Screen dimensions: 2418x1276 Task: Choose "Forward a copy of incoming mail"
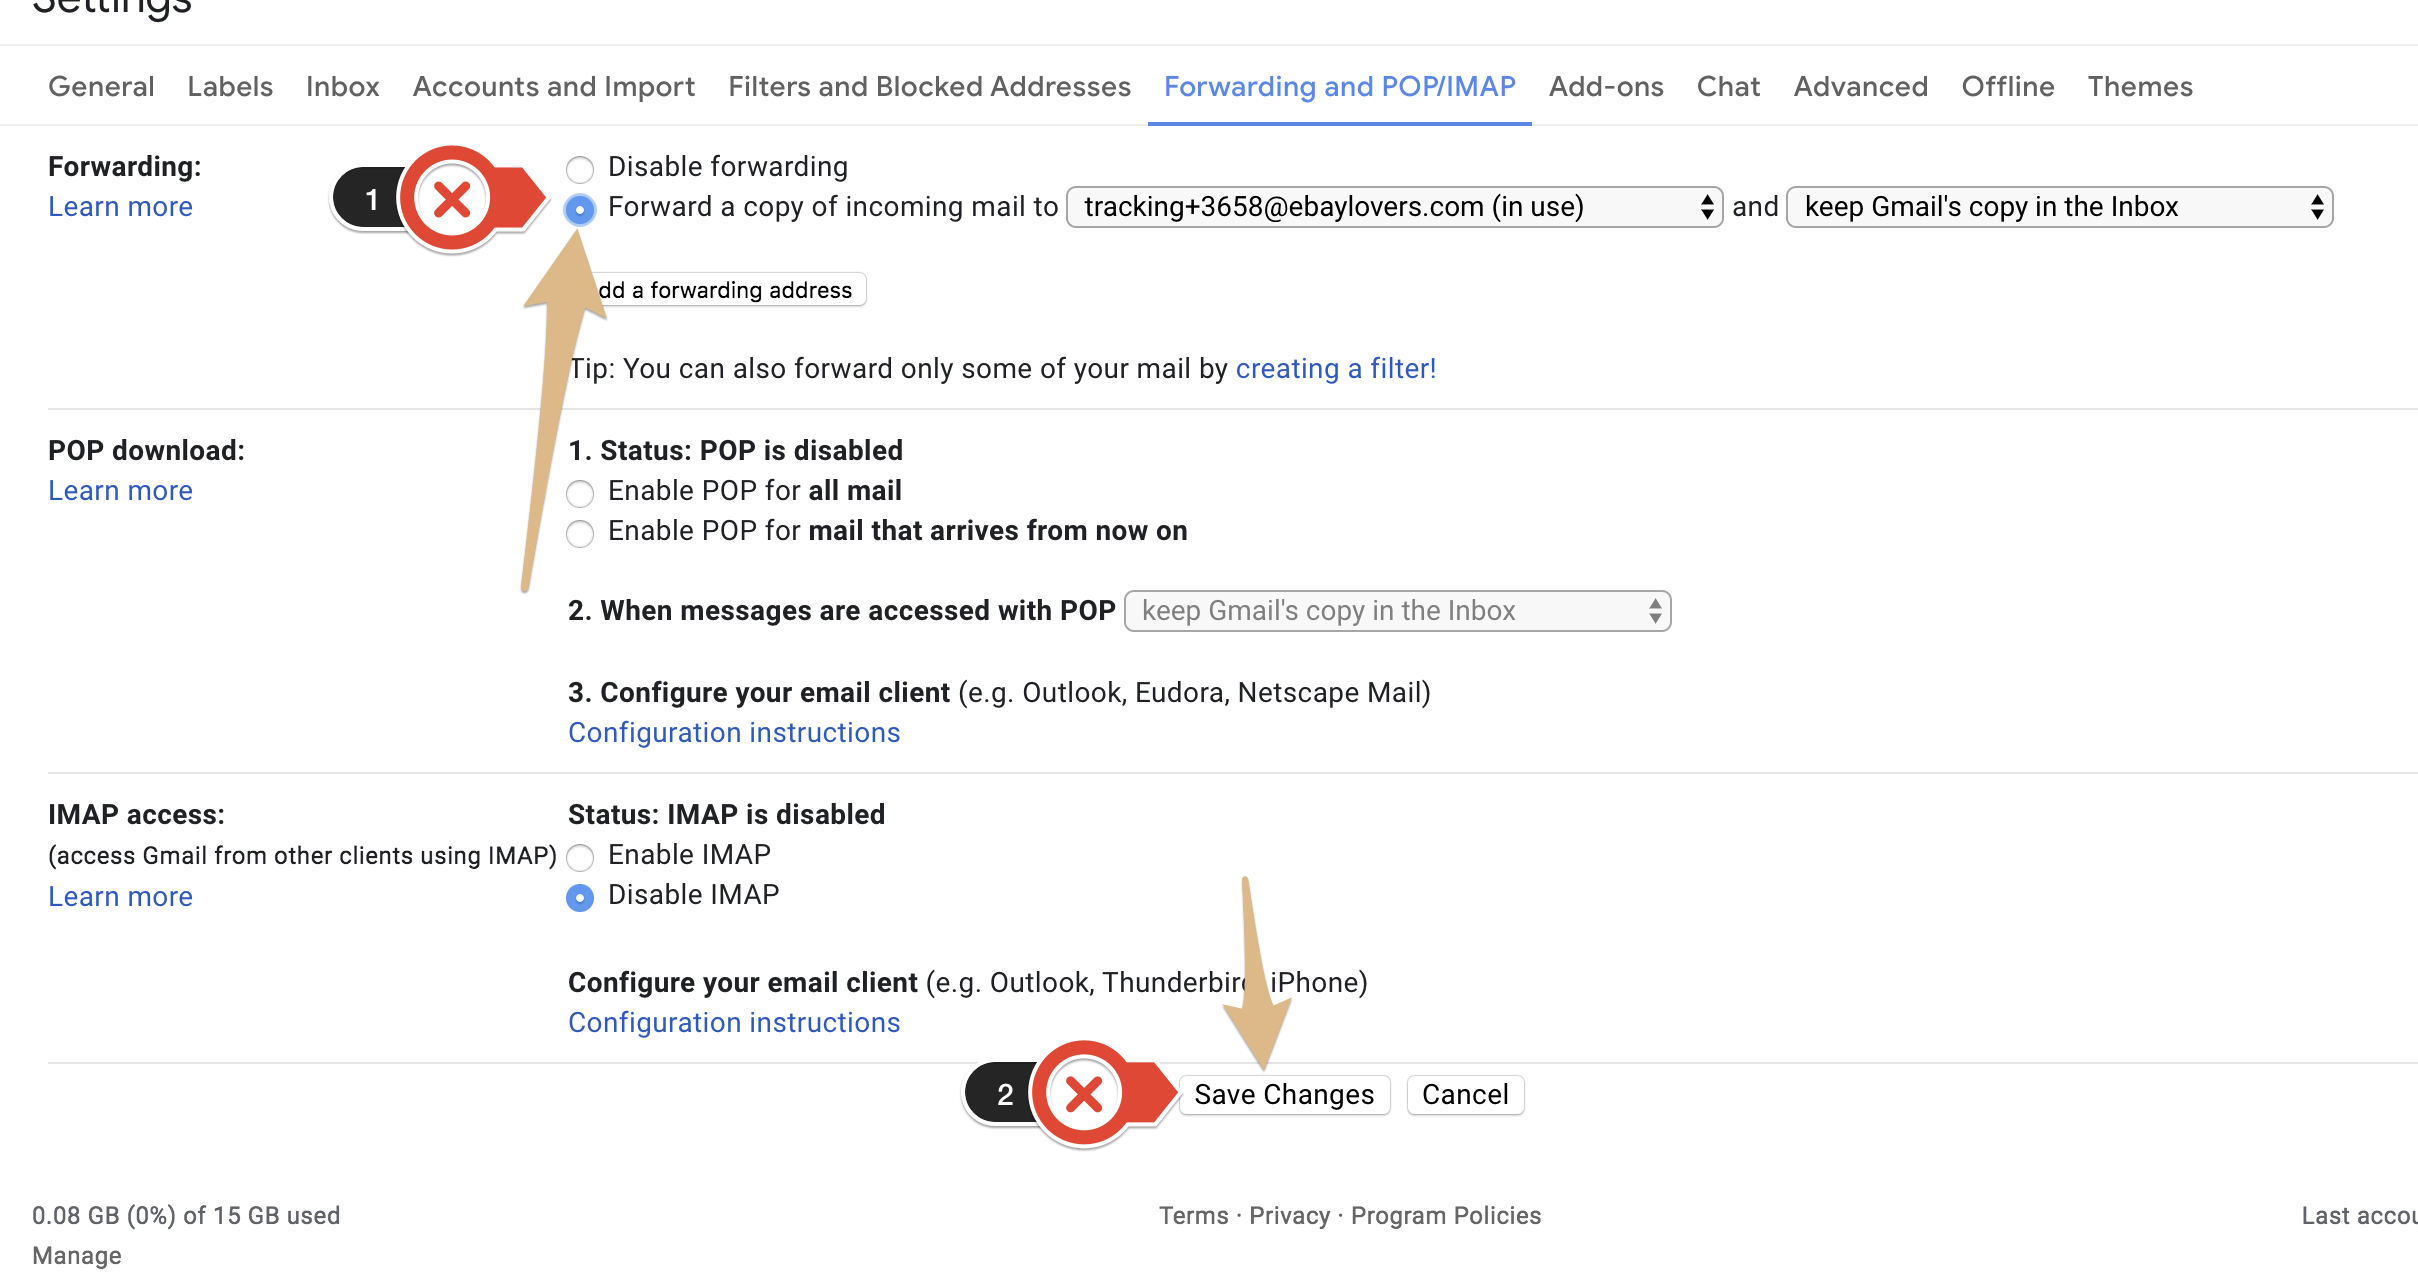coord(580,210)
